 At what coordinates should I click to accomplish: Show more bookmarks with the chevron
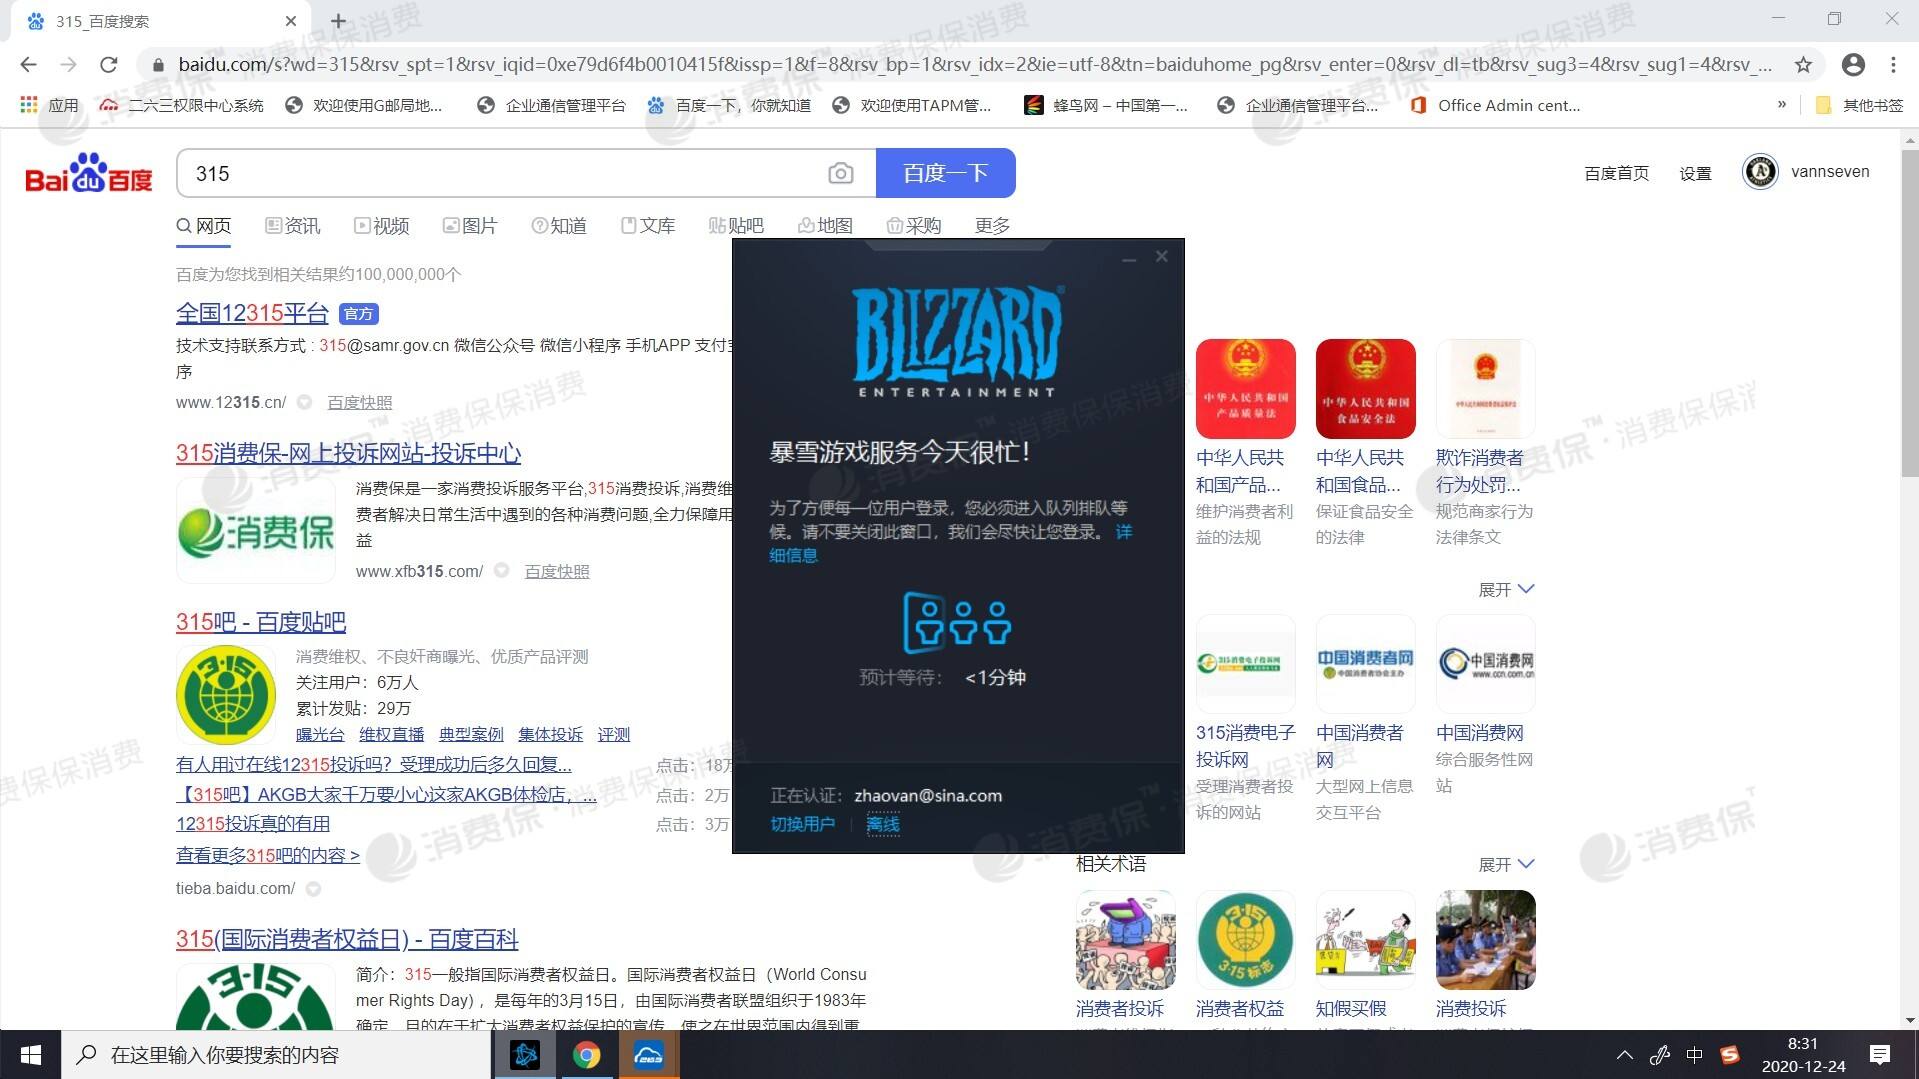pyautogui.click(x=1781, y=105)
